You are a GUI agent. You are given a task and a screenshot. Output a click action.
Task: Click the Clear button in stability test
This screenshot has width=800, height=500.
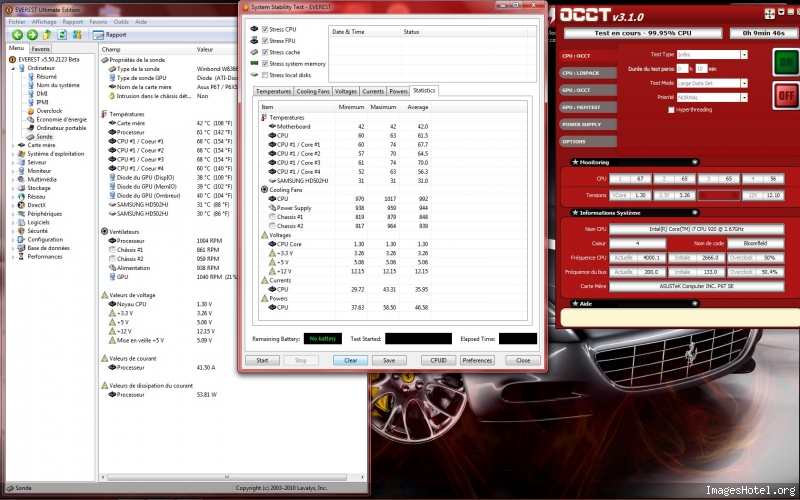pyautogui.click(x=350, y=360)
